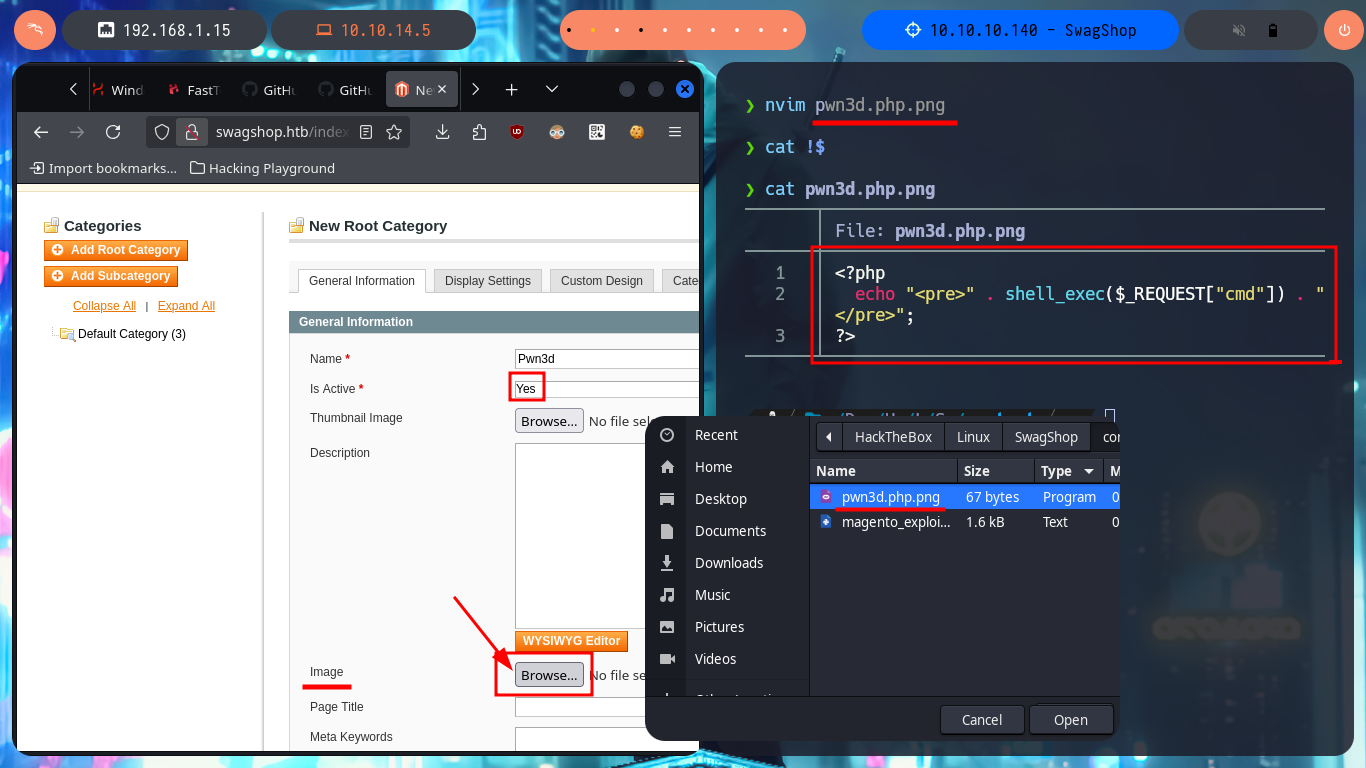Click the Collapse All link

[104, 306]
